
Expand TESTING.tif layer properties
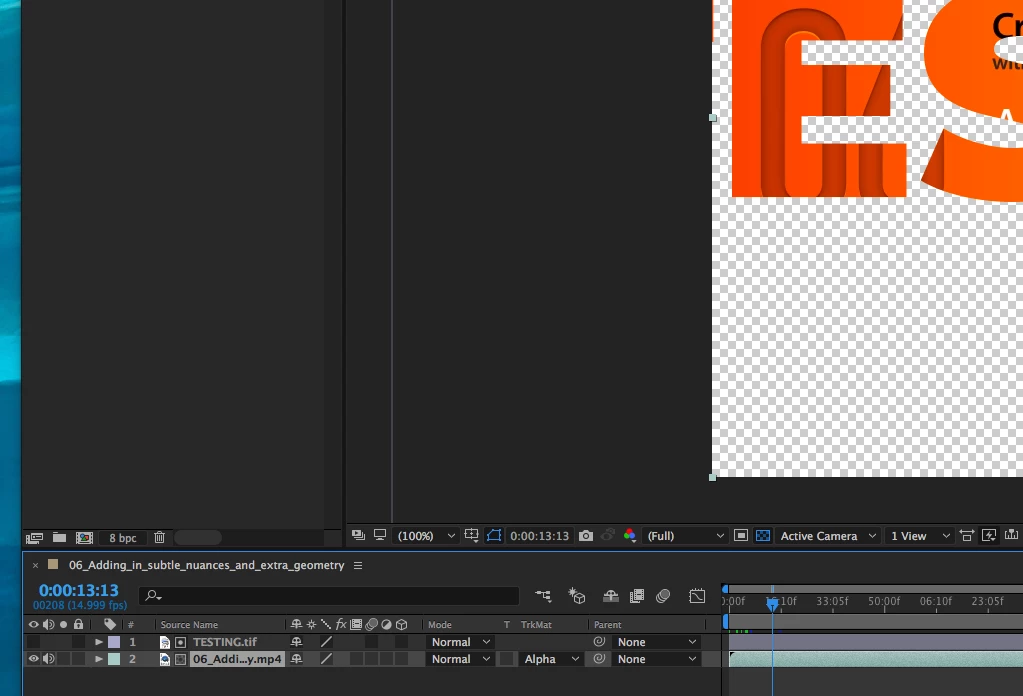click(99, 642)
